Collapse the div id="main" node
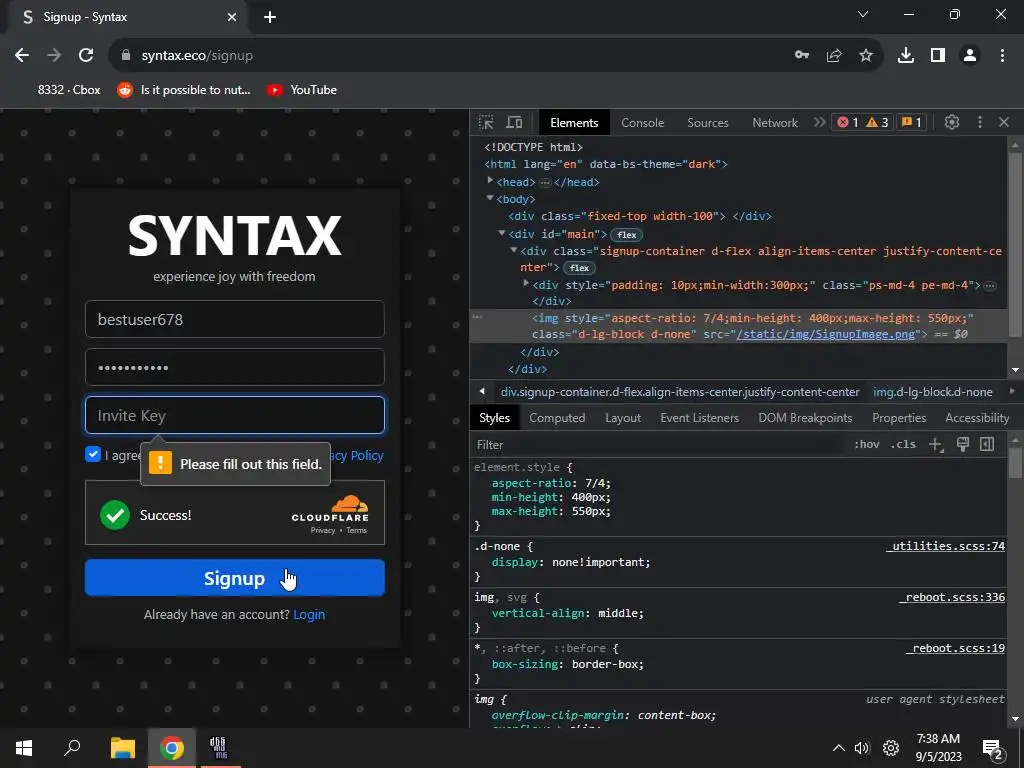This screenshot has height=768, width=1024. [502, 232]
